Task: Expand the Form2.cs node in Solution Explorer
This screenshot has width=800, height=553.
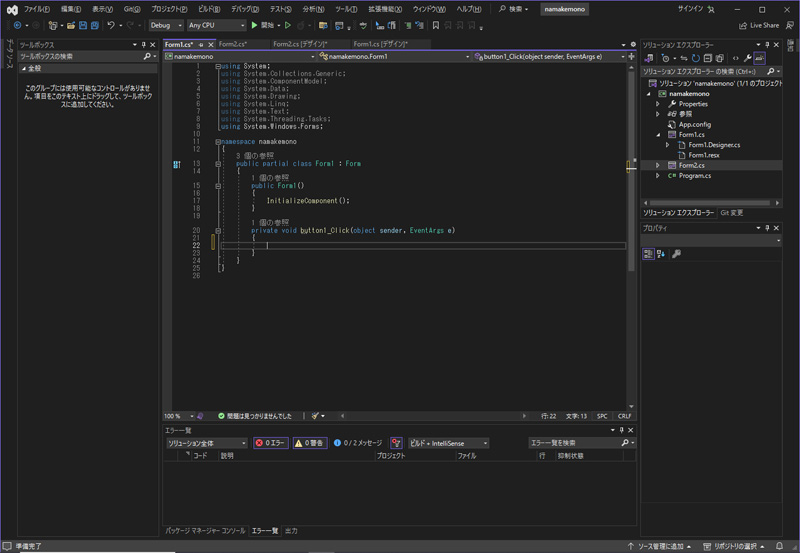Action: (658, 165)
